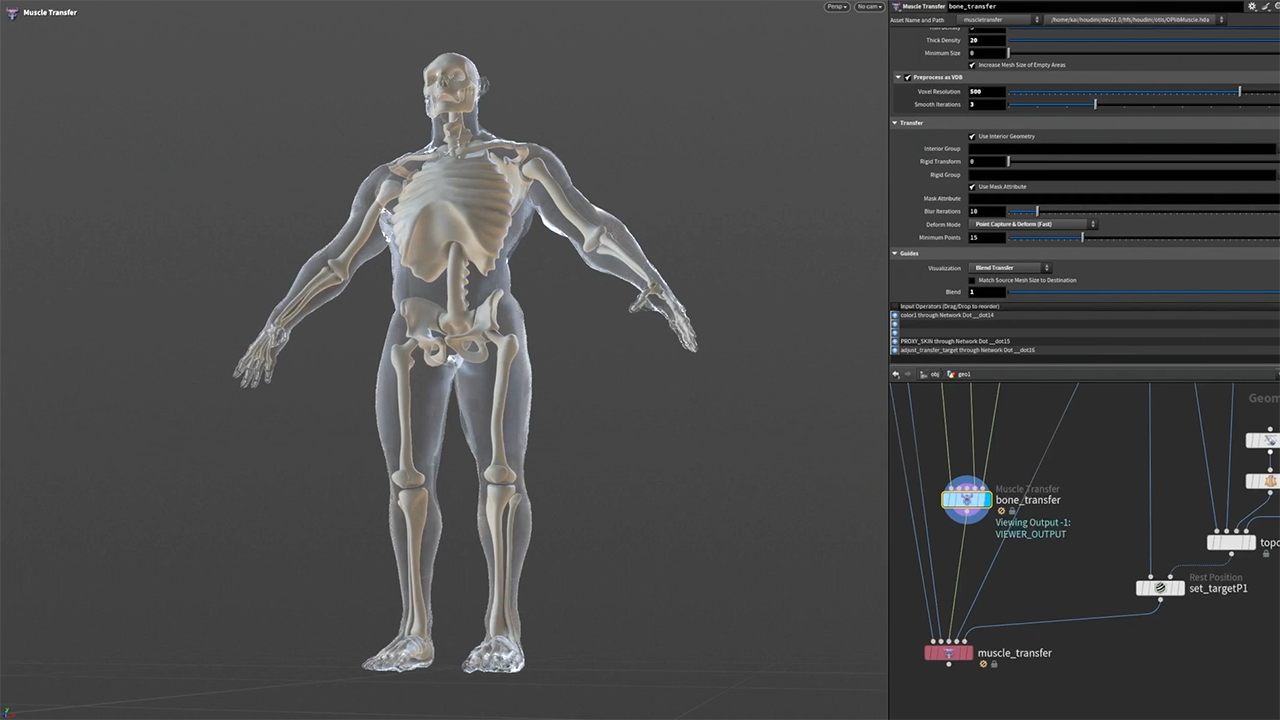The height and width of the screenshot is (720, 1280).
Task: Click the lock icon under muscle_transfer node
Action: coord(994,664)
